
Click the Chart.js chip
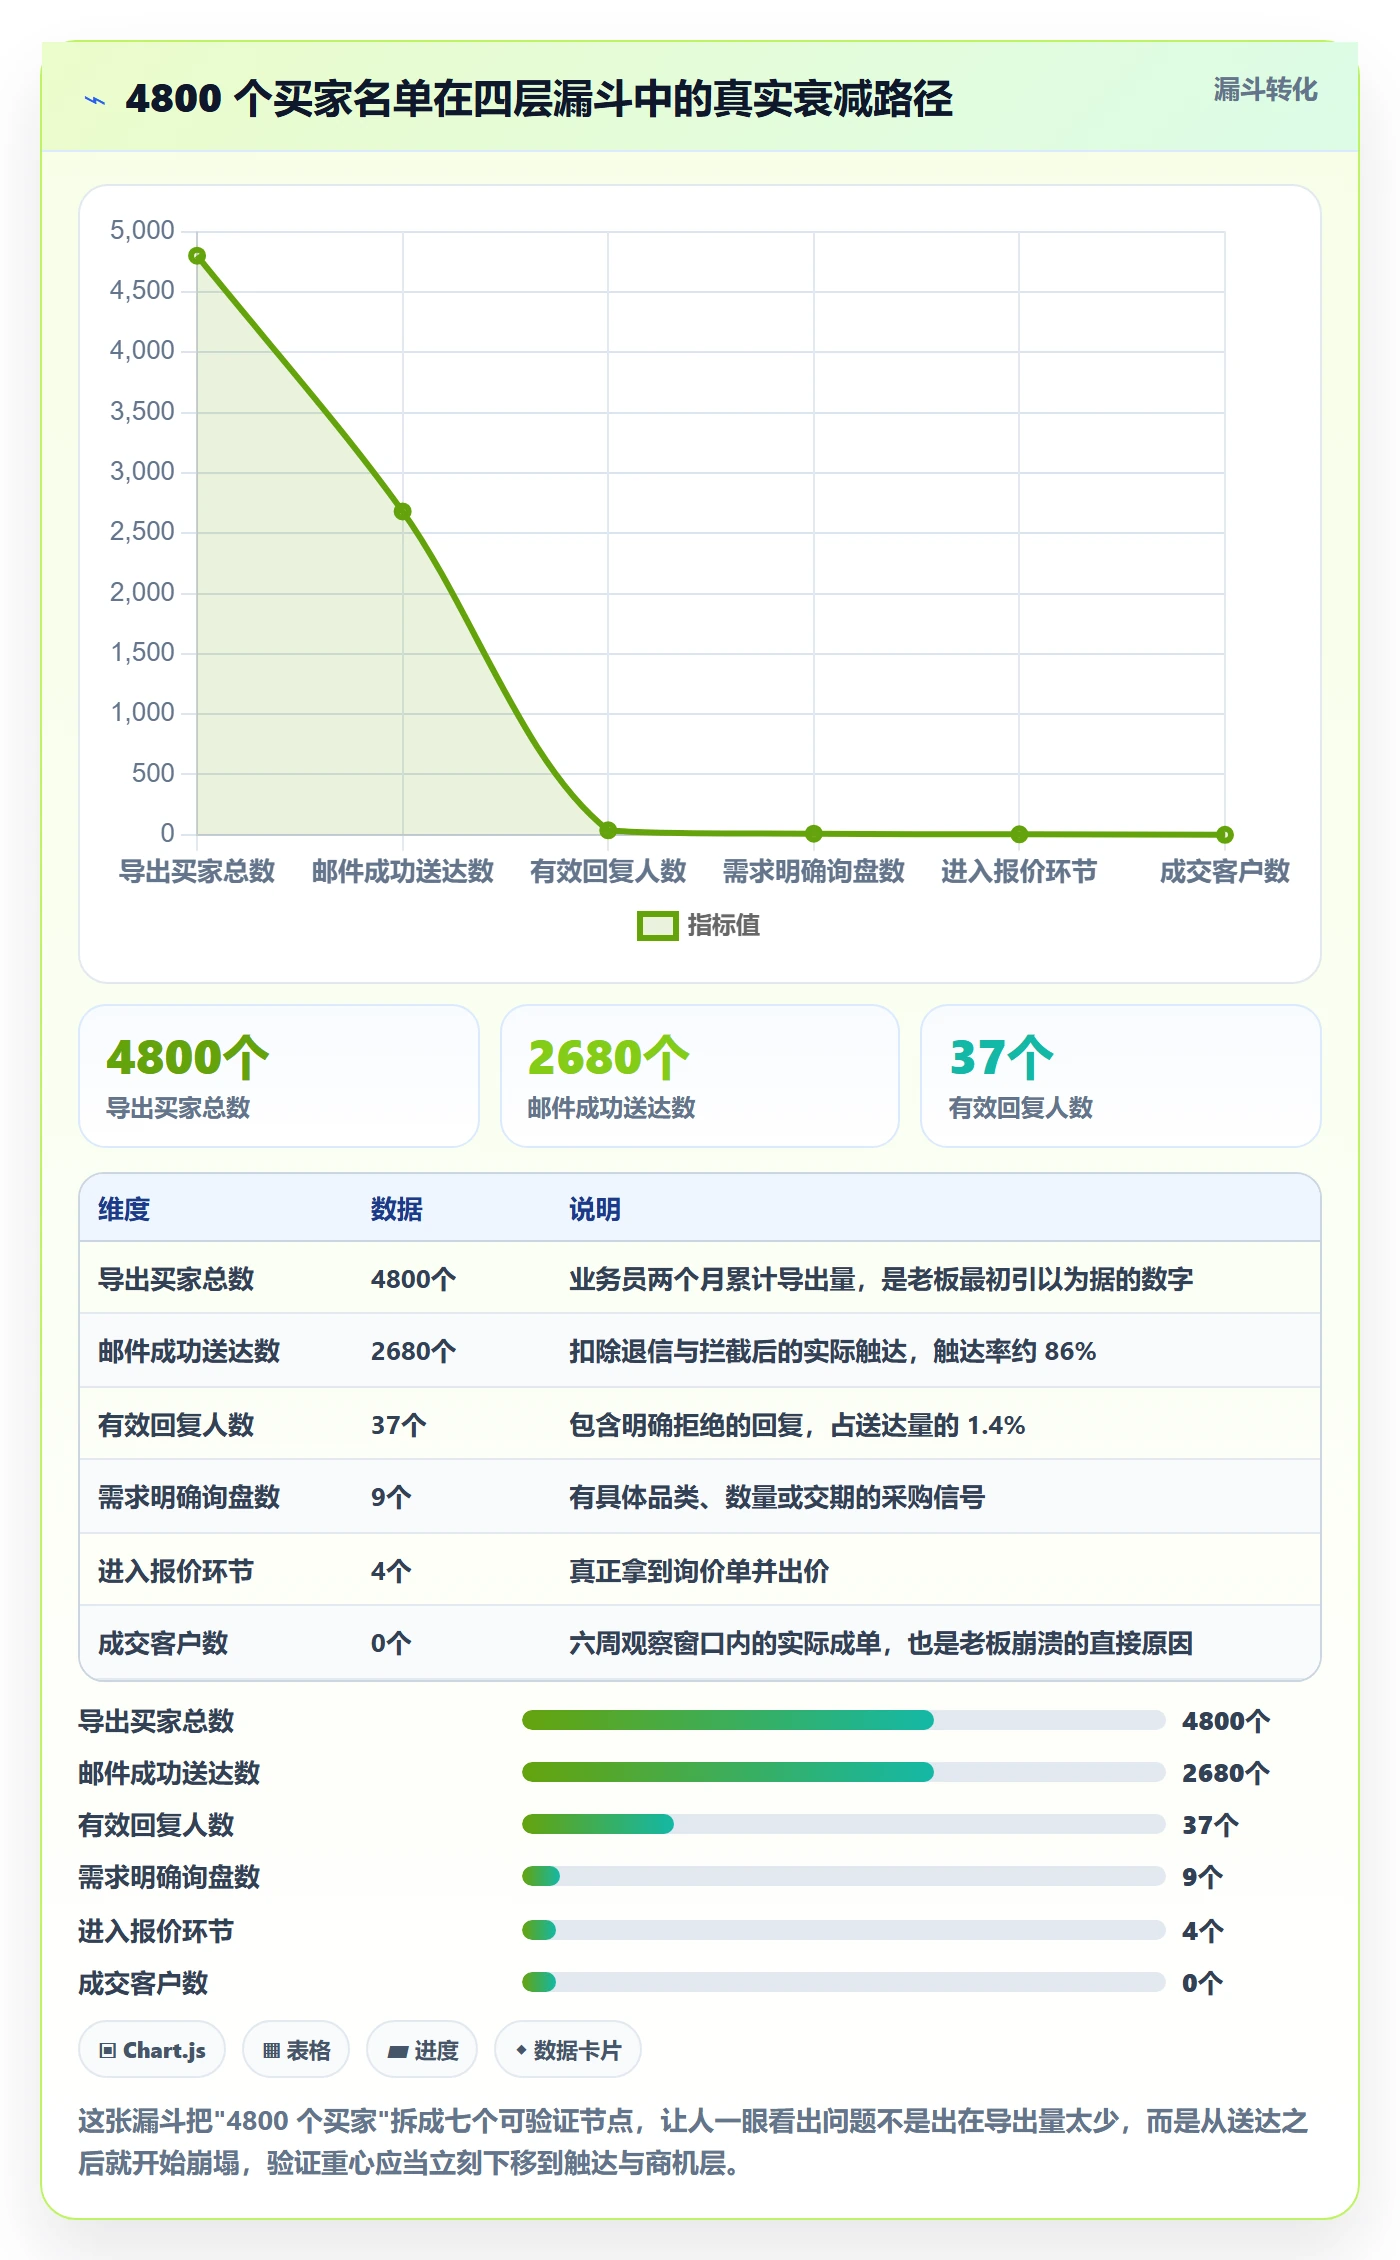click(x=152, y=2050)
